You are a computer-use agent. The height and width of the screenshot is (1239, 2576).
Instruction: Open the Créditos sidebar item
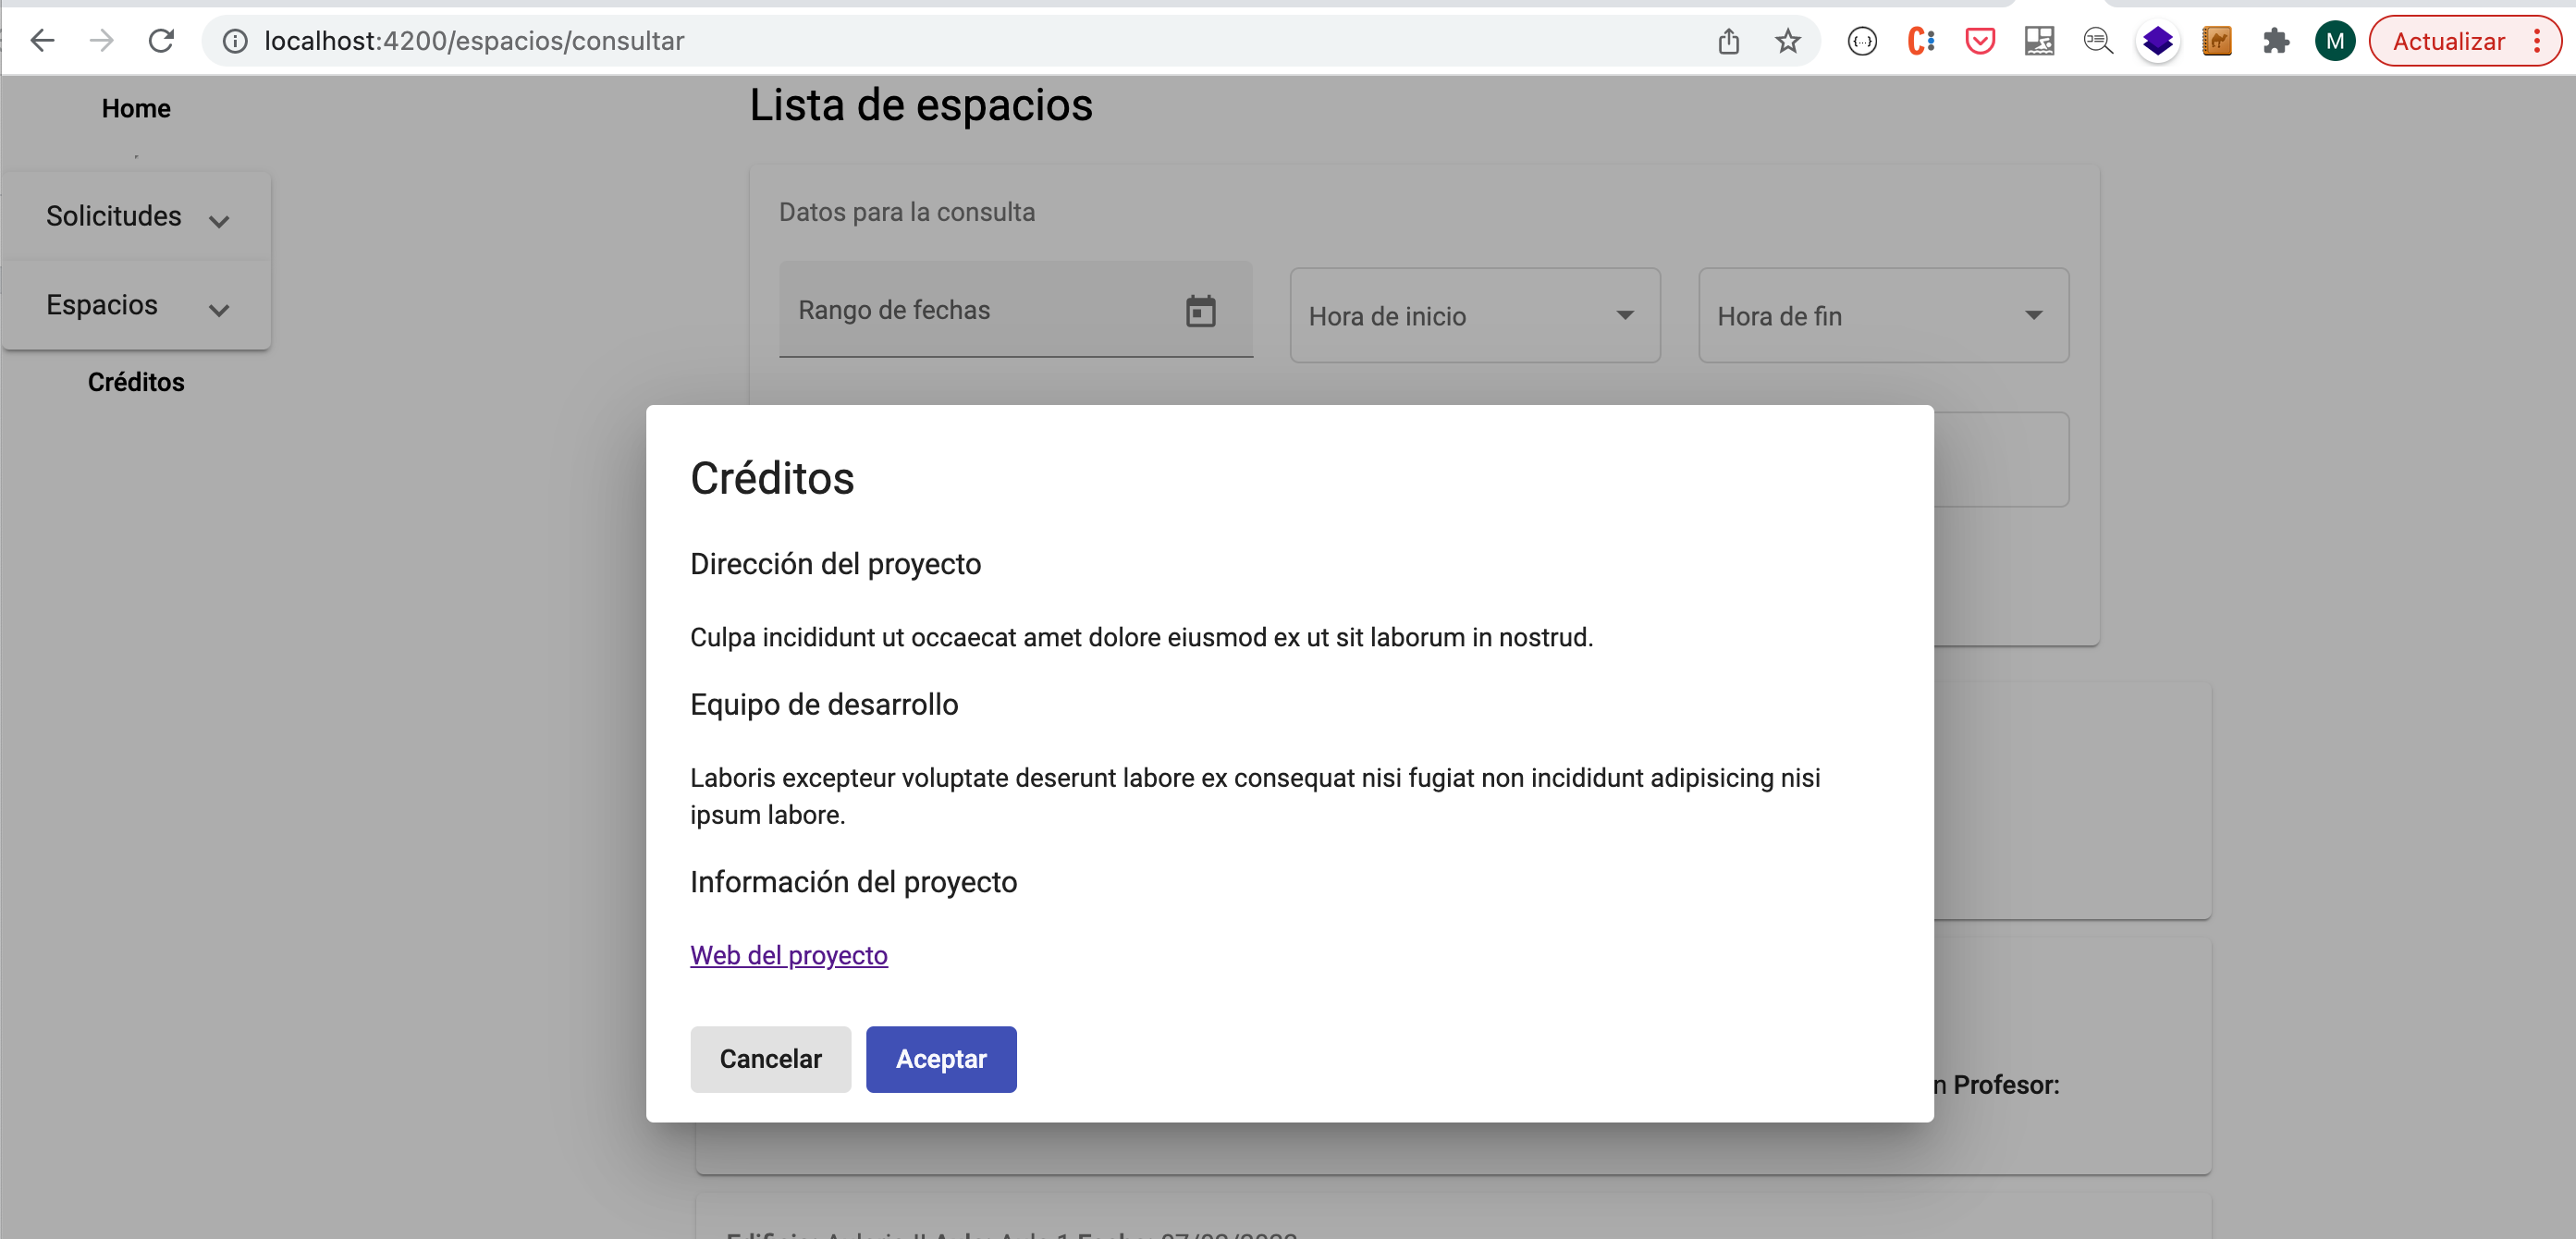[x=136, y=382]
